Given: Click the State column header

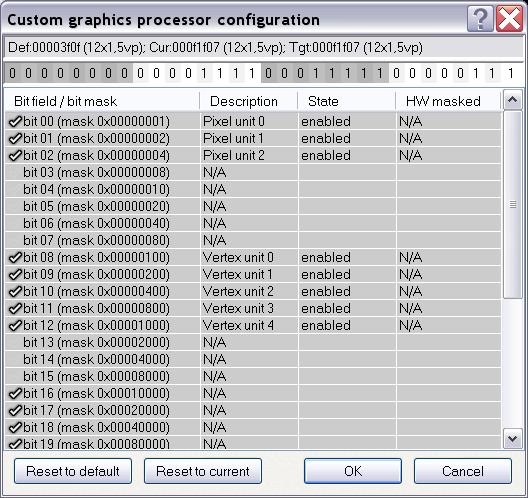Looking at the screenshot, I should click(x=346, y=101).
